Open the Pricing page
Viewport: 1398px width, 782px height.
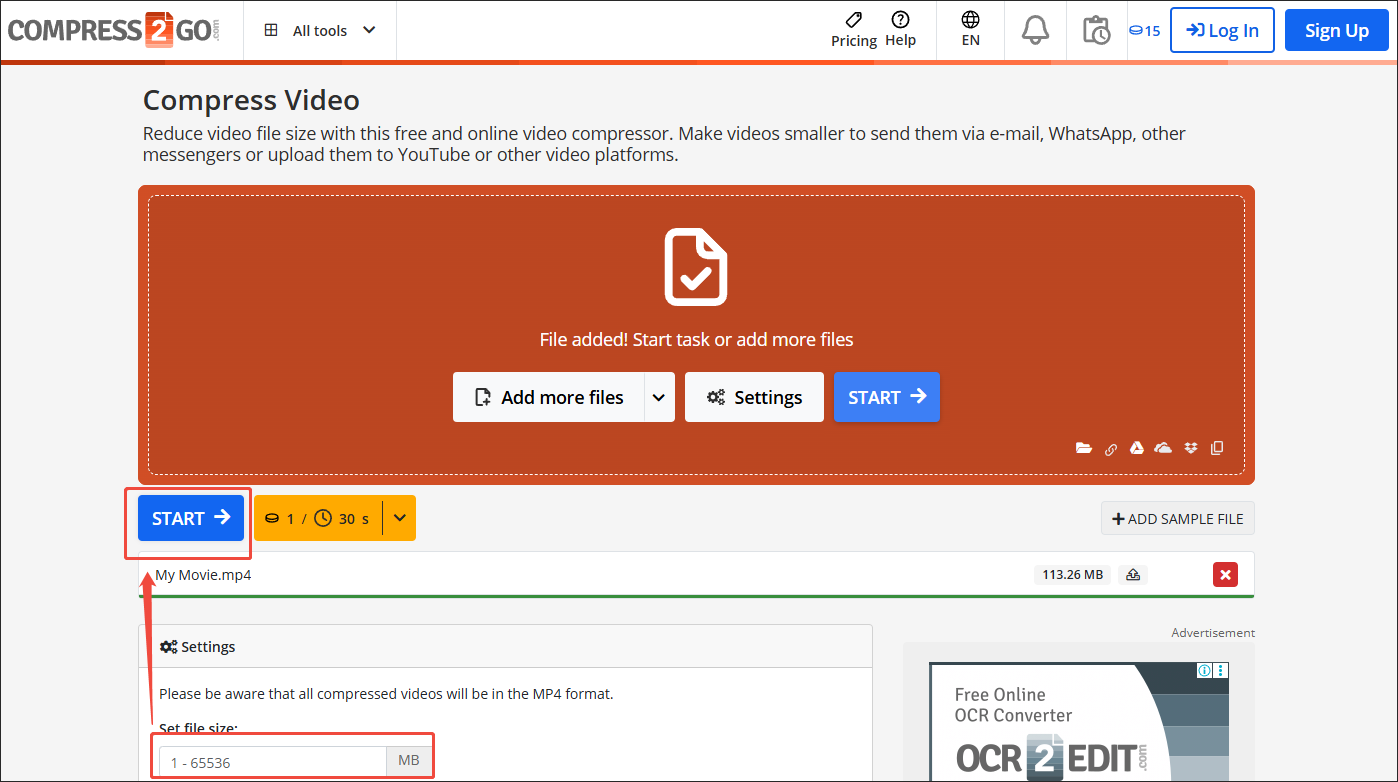(853, 30)
